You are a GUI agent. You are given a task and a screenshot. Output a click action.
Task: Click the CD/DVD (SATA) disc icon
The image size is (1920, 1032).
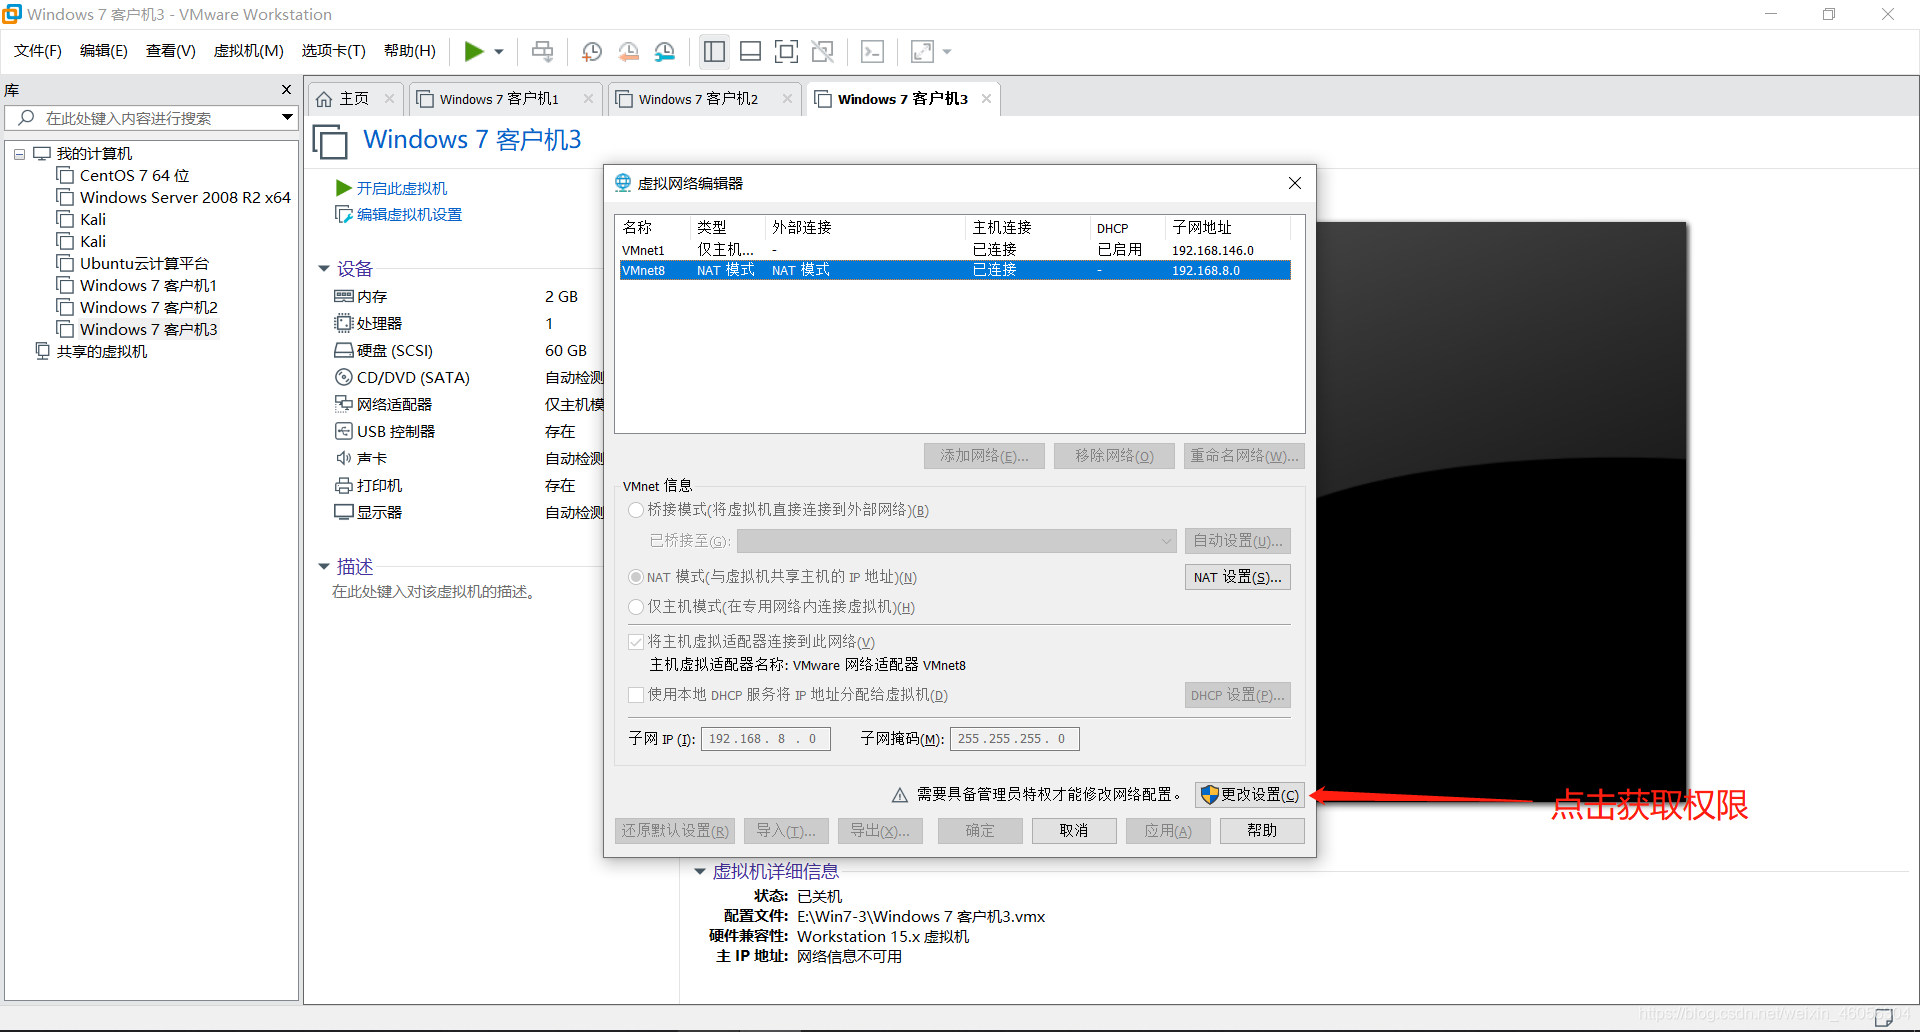(x=344, y=378)
